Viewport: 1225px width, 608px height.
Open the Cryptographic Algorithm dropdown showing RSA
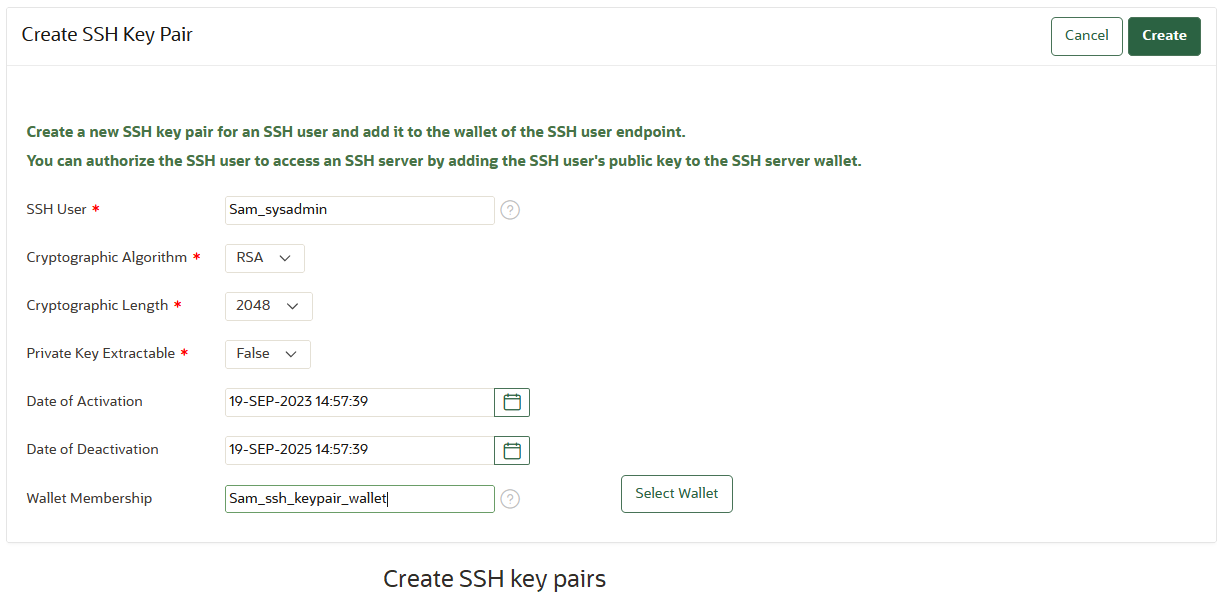(264, 258)
